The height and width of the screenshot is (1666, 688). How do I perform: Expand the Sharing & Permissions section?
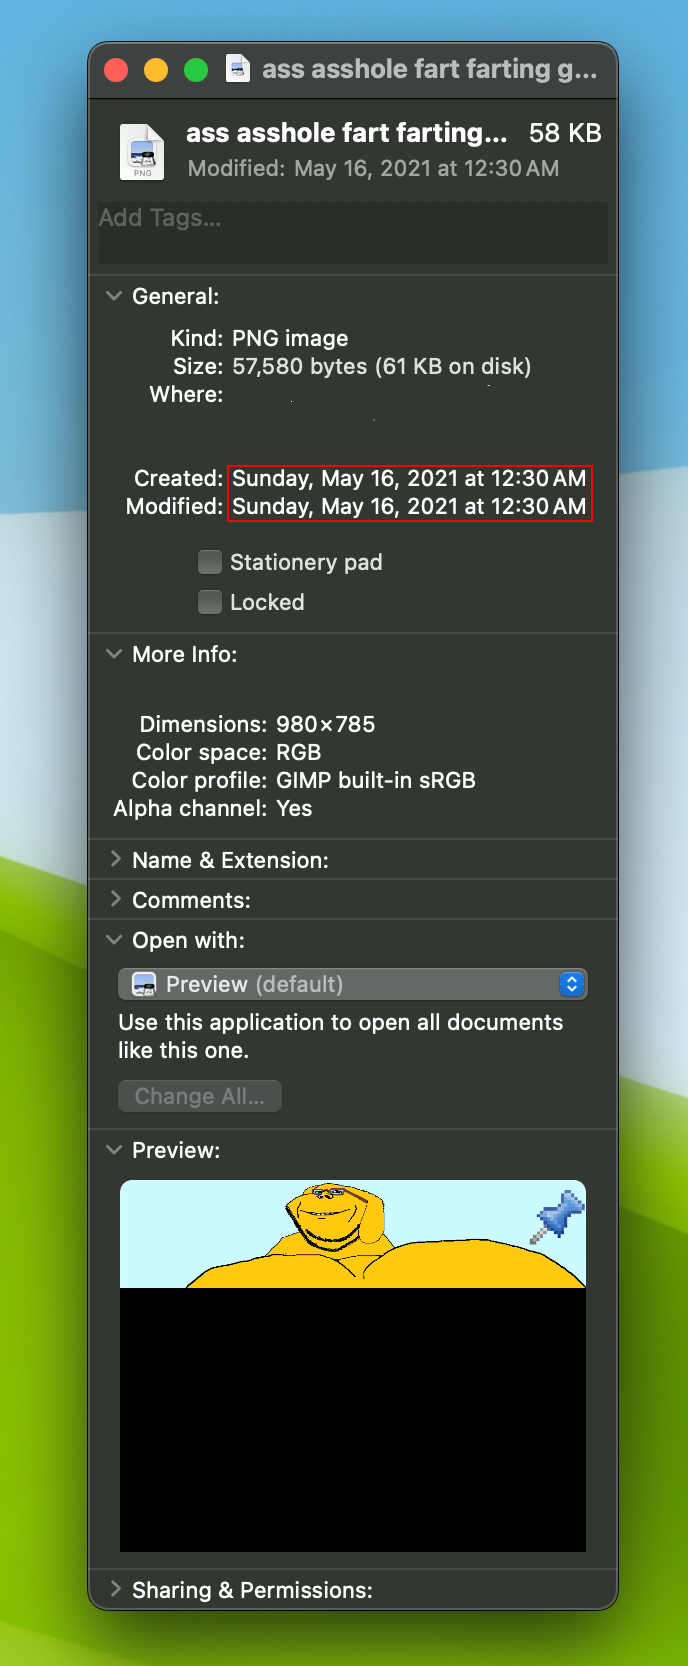[114, 1590]
